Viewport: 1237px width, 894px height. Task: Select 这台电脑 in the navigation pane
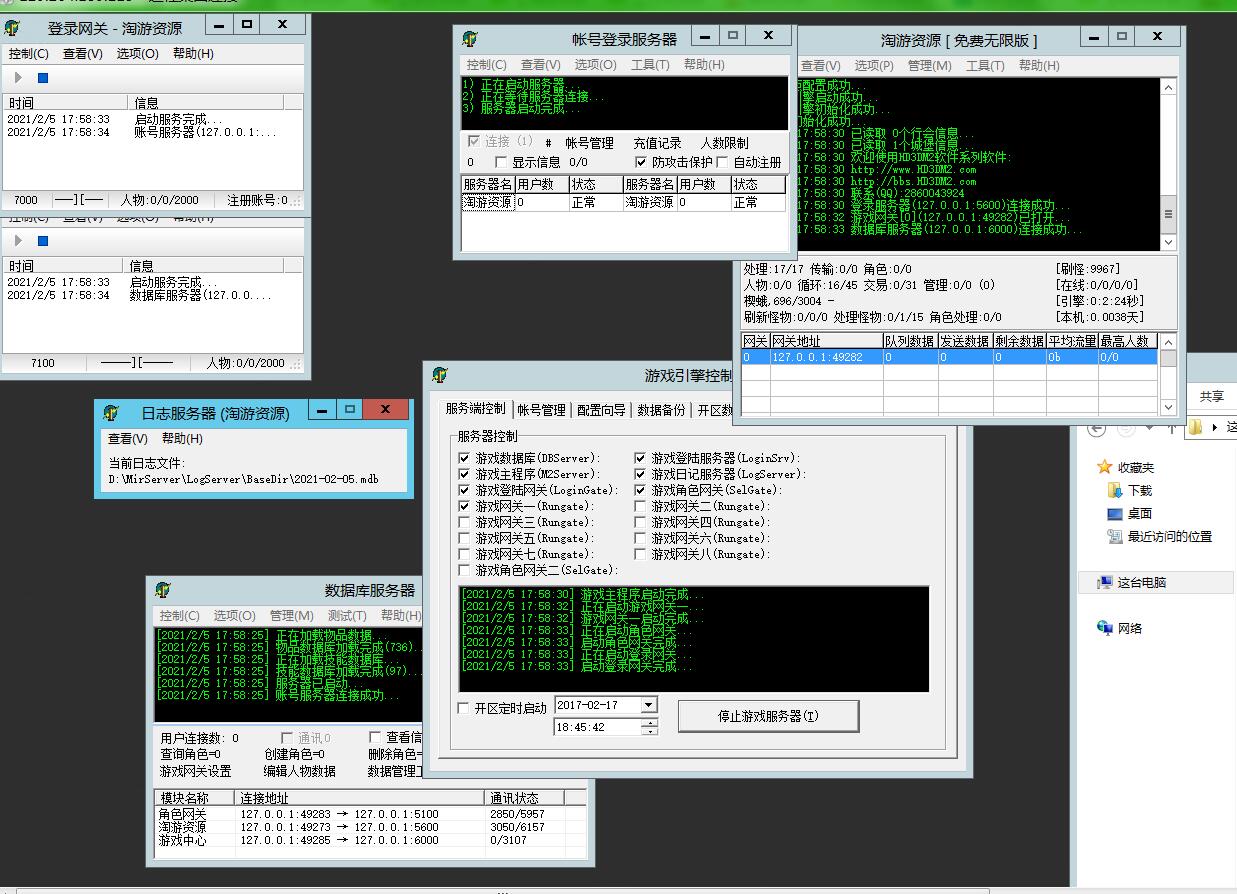(x=1140, y=582)
